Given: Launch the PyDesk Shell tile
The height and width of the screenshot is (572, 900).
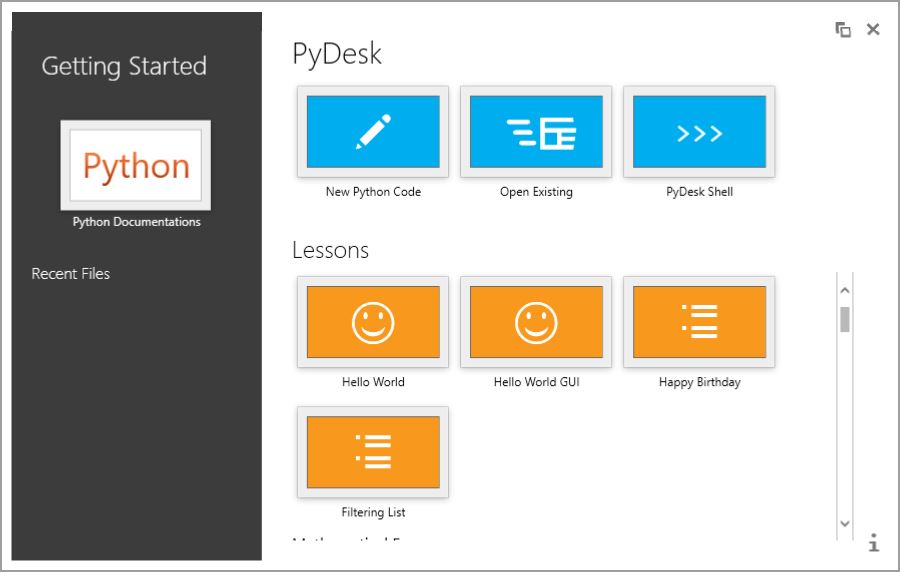Looking at the screenshot, I should pyautogui.click(x=699, y=132).
